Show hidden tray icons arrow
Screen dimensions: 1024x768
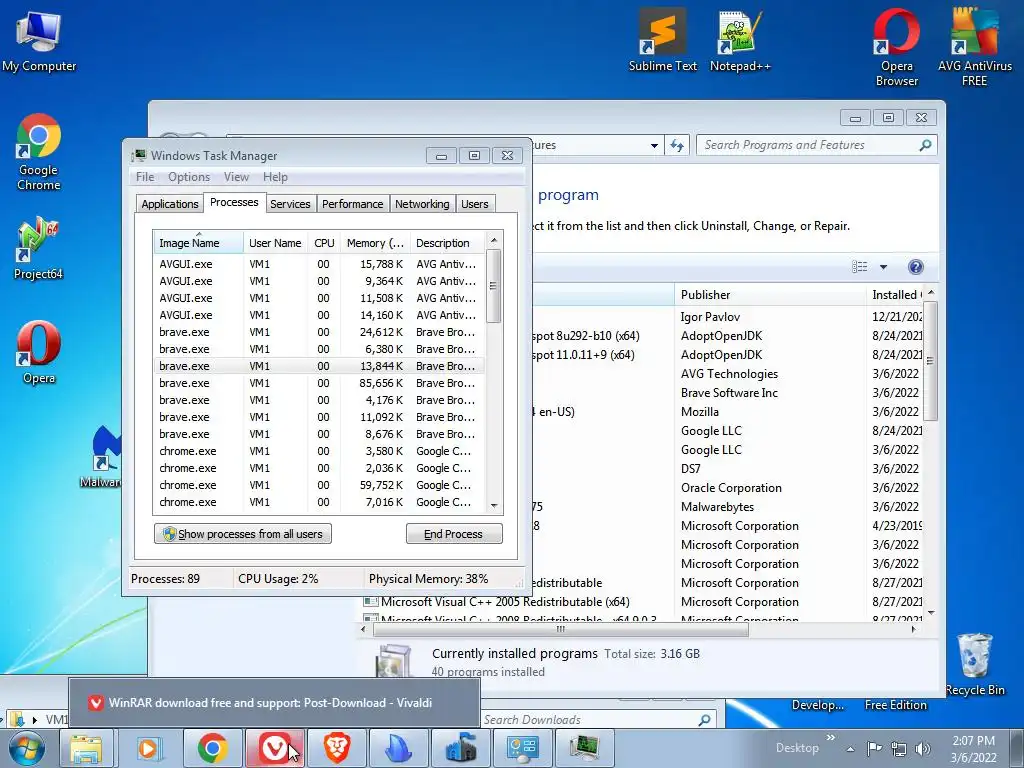tap(850, 749)
